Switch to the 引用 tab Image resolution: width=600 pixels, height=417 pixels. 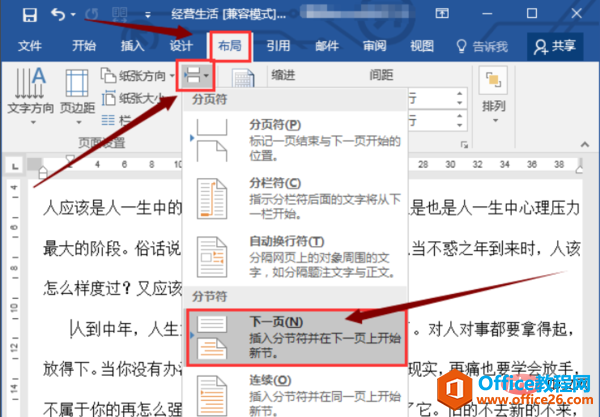tap(278, 46)
